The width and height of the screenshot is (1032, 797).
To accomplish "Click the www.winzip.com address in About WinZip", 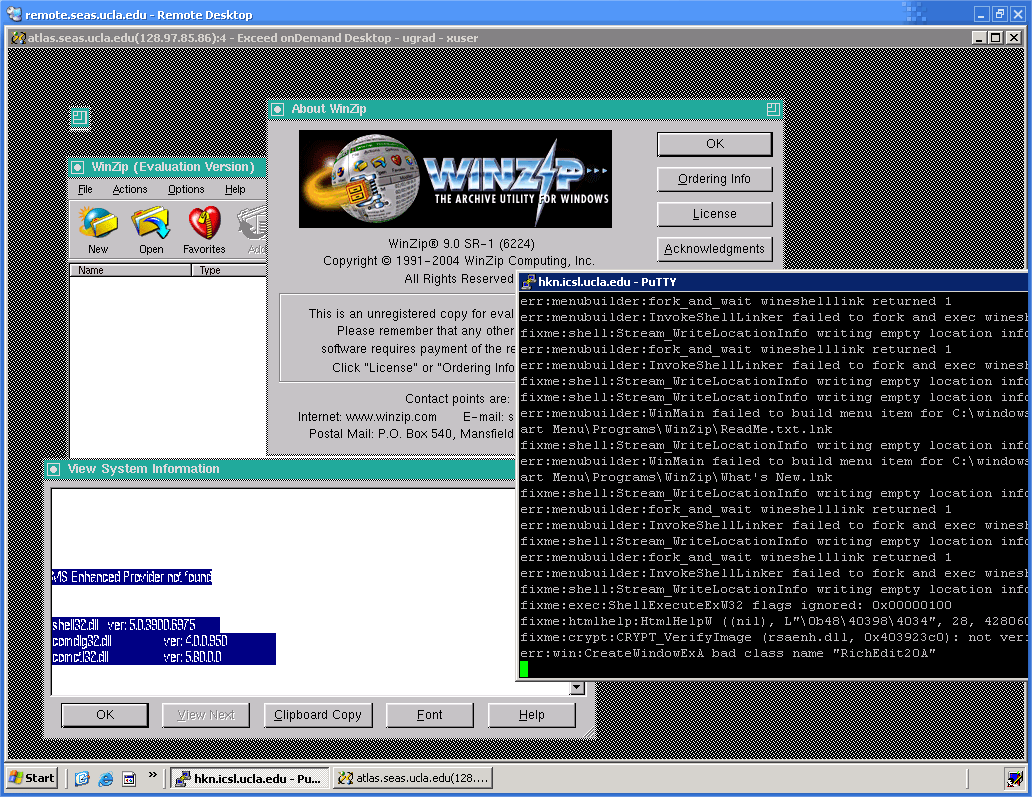I will (391, 417).
